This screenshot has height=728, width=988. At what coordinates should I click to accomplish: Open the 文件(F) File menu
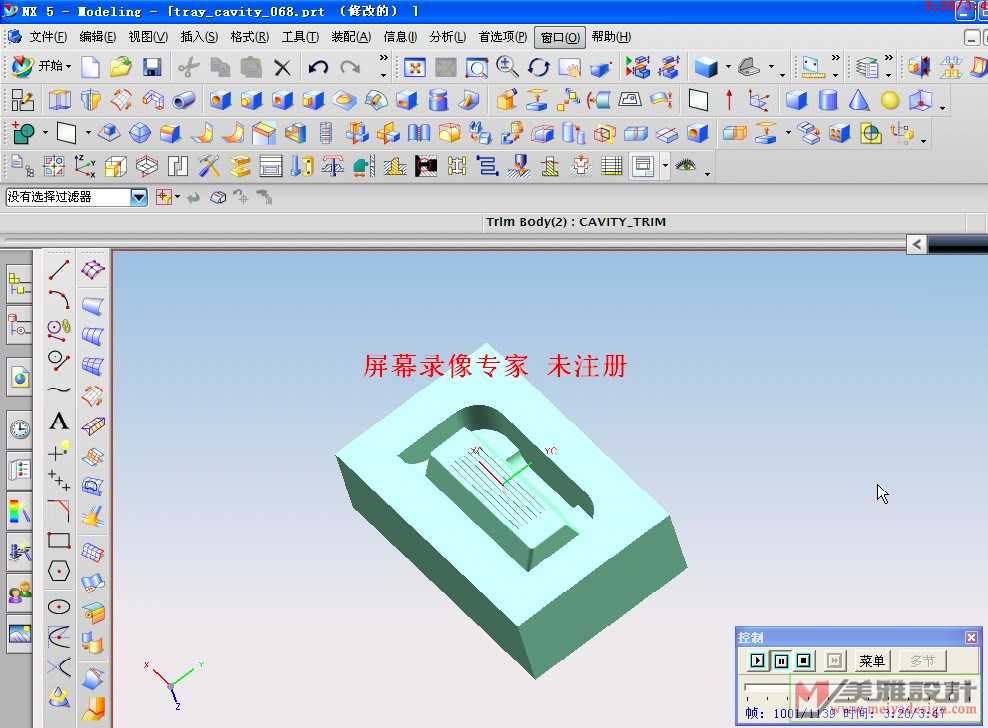coord(48,37)
